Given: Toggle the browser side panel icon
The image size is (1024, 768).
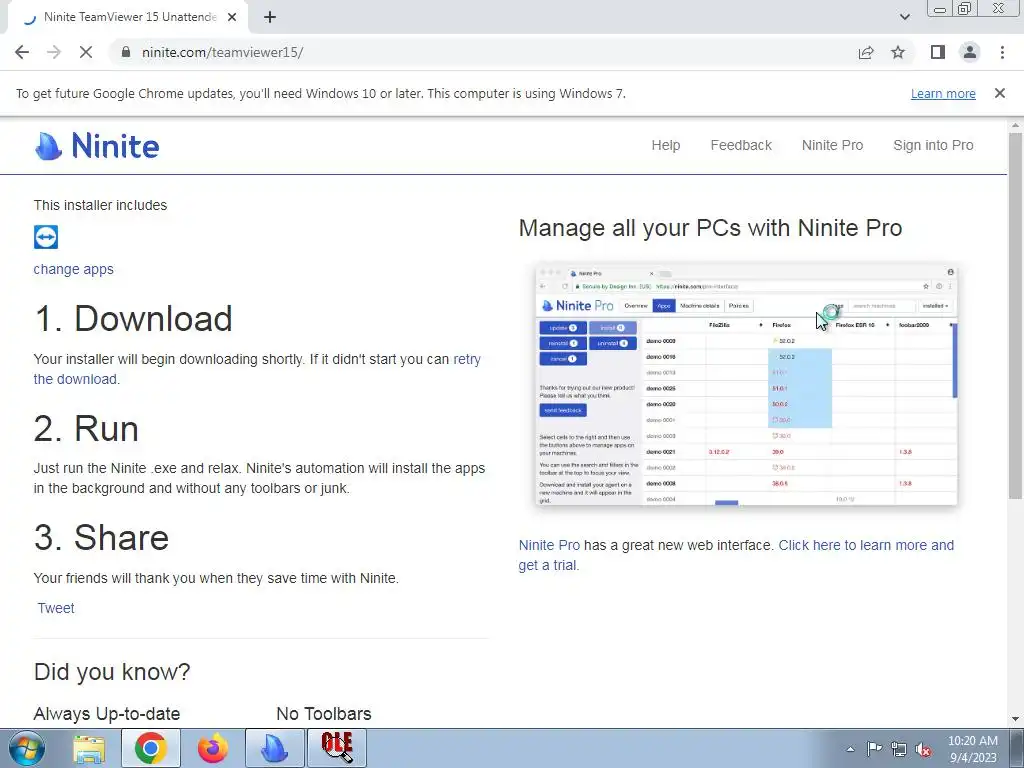Looking at the screenshot, I should coord(938,52).
